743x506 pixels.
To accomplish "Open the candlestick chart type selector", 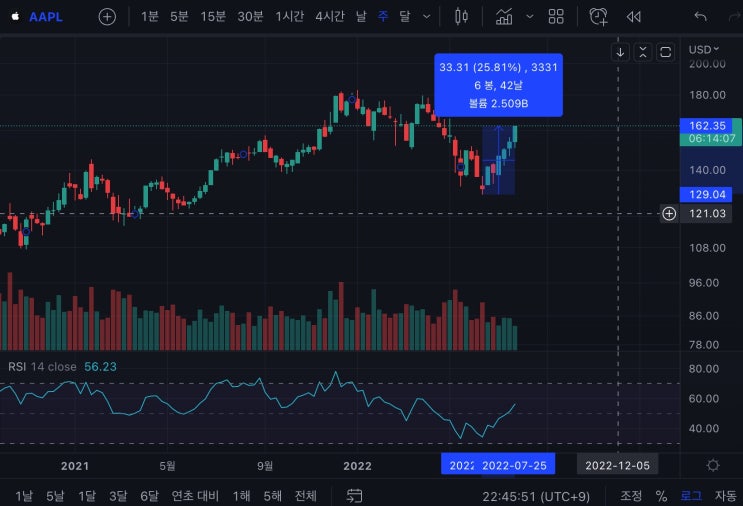I will (x=461, y=17).
